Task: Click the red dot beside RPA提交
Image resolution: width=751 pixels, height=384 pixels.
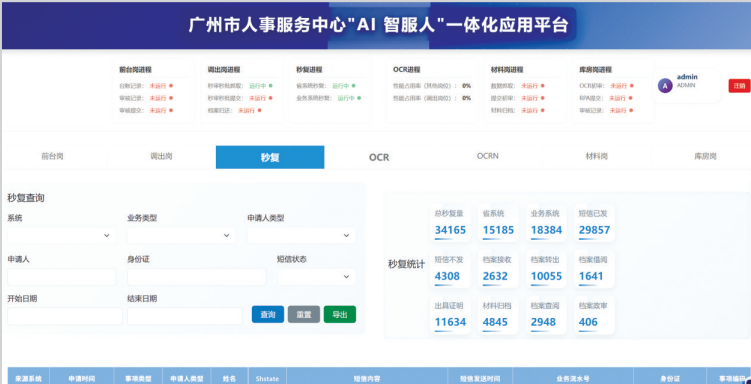Action: [631, 98]
